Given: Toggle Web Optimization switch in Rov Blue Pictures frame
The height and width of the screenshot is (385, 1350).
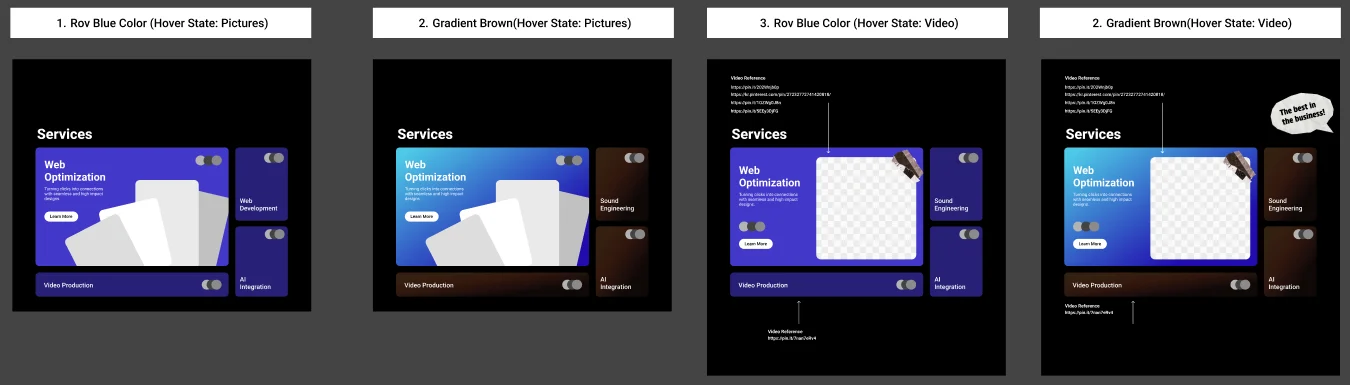Looking at the screenshot, I should [210, 160].
